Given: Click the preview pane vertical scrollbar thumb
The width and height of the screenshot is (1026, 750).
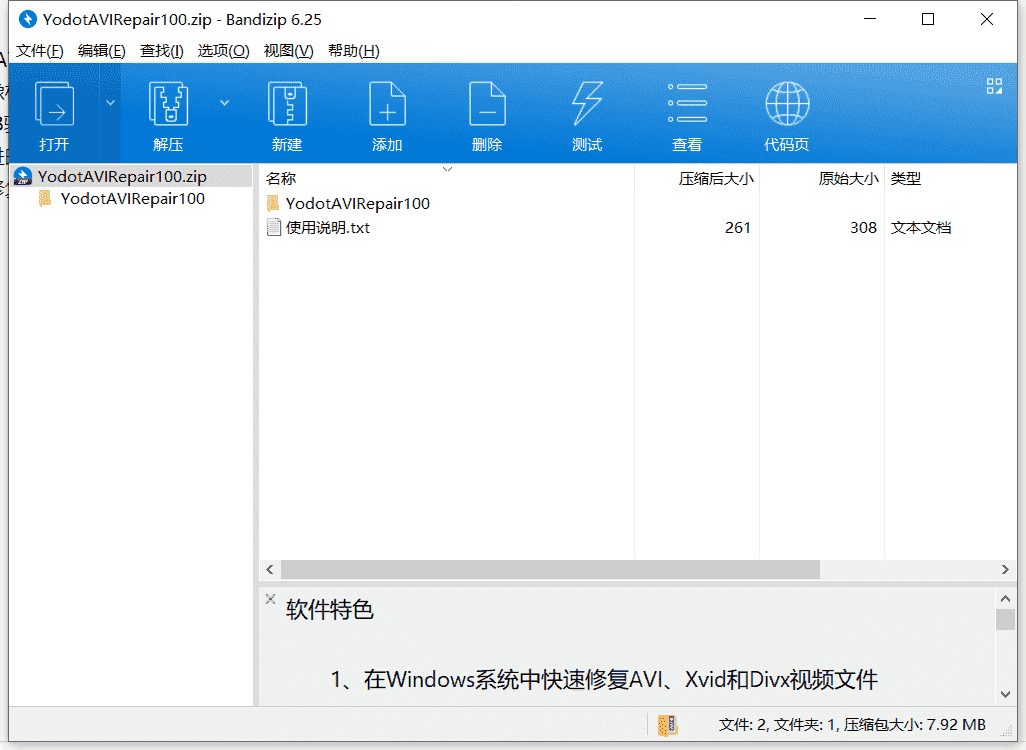Looking at the screenshot, I should pos(1005,619).
